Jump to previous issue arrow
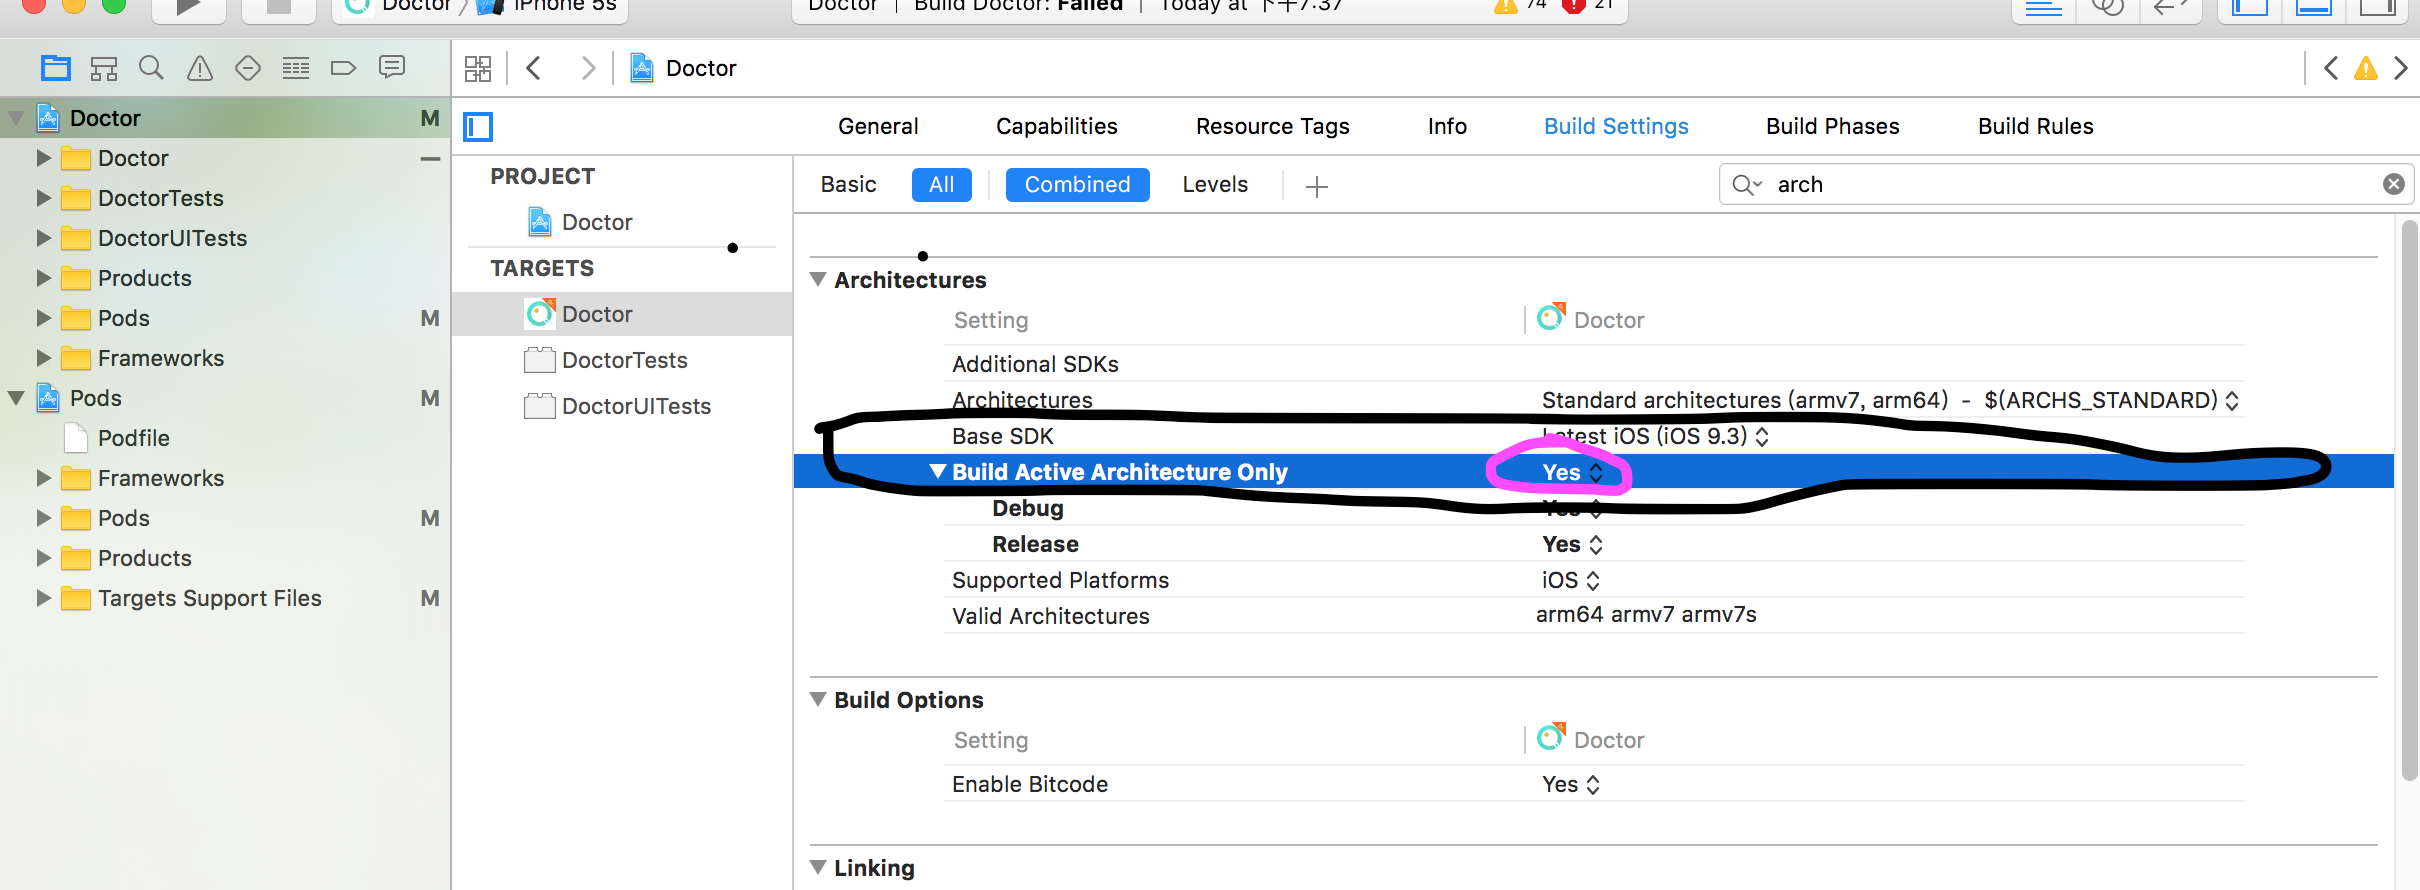The image size is (2420, 890). pyautogui.click(x=2331, y=68)
